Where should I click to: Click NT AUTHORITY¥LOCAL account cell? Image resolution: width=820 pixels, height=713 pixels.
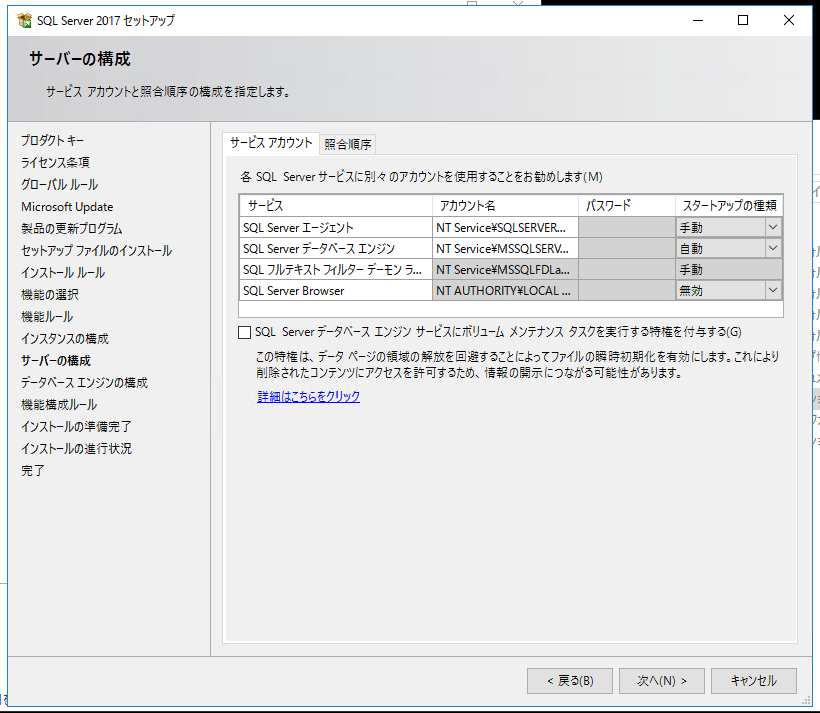(505, 290)
